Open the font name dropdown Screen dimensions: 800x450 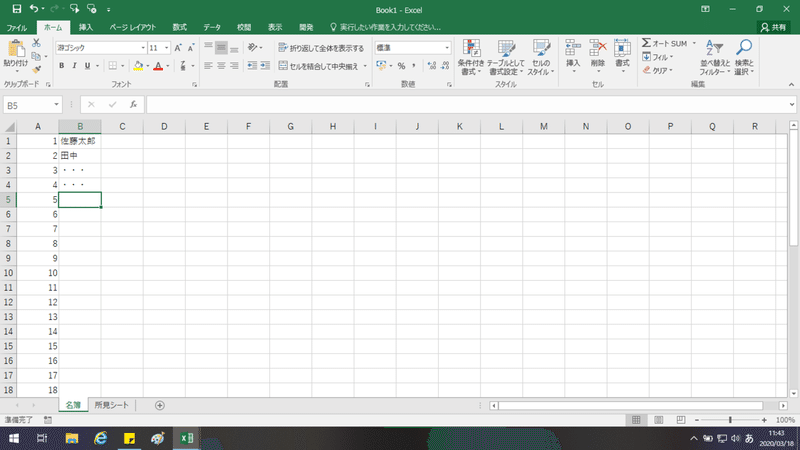click(x=143, y=48)
